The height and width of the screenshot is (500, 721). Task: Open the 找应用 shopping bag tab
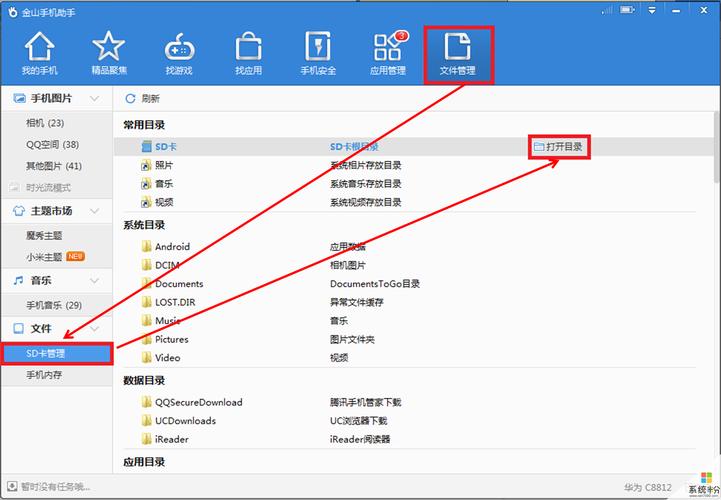pyautogui.click(x=248, y=53)
